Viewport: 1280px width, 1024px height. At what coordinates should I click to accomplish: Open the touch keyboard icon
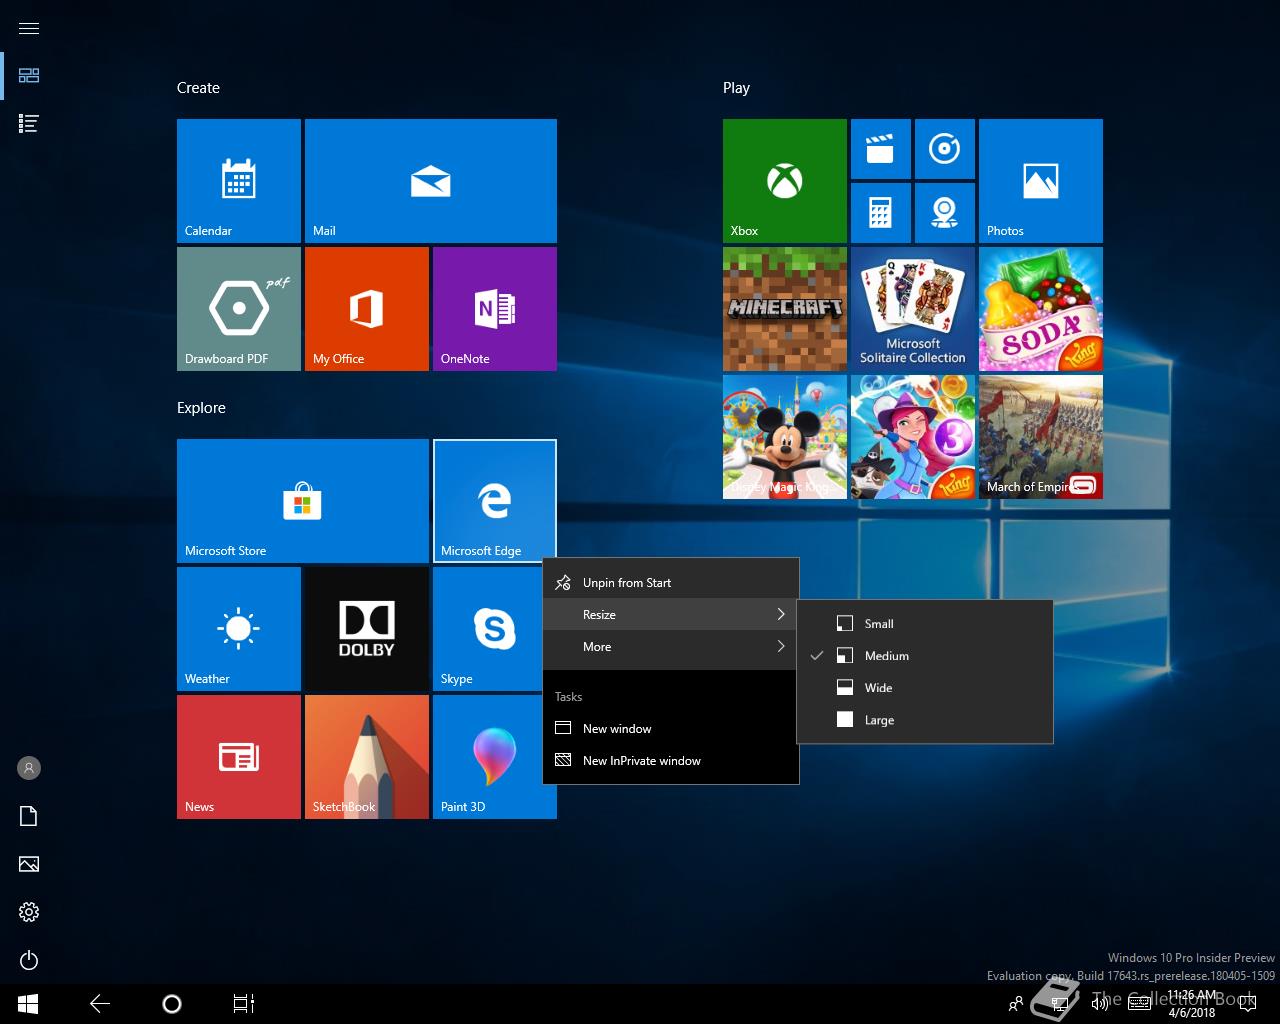click(1139, 1004)
